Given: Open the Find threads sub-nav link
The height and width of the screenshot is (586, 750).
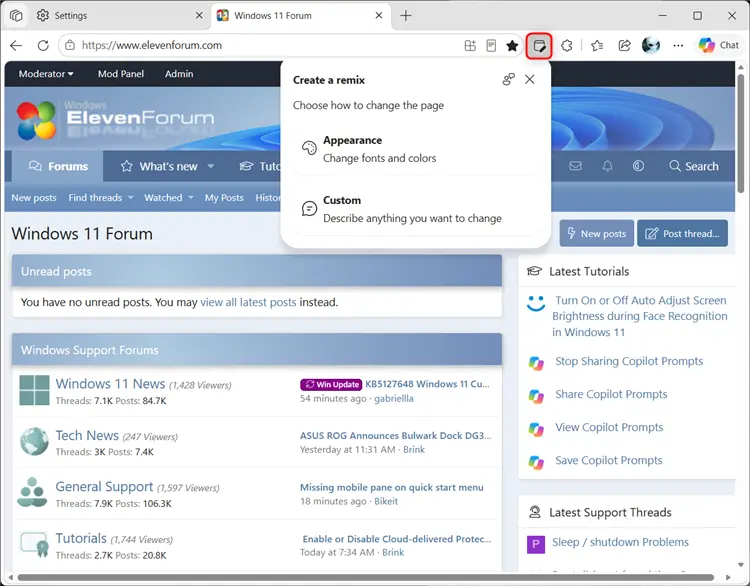Looking at the screenshot, I should tap(95, 198).
